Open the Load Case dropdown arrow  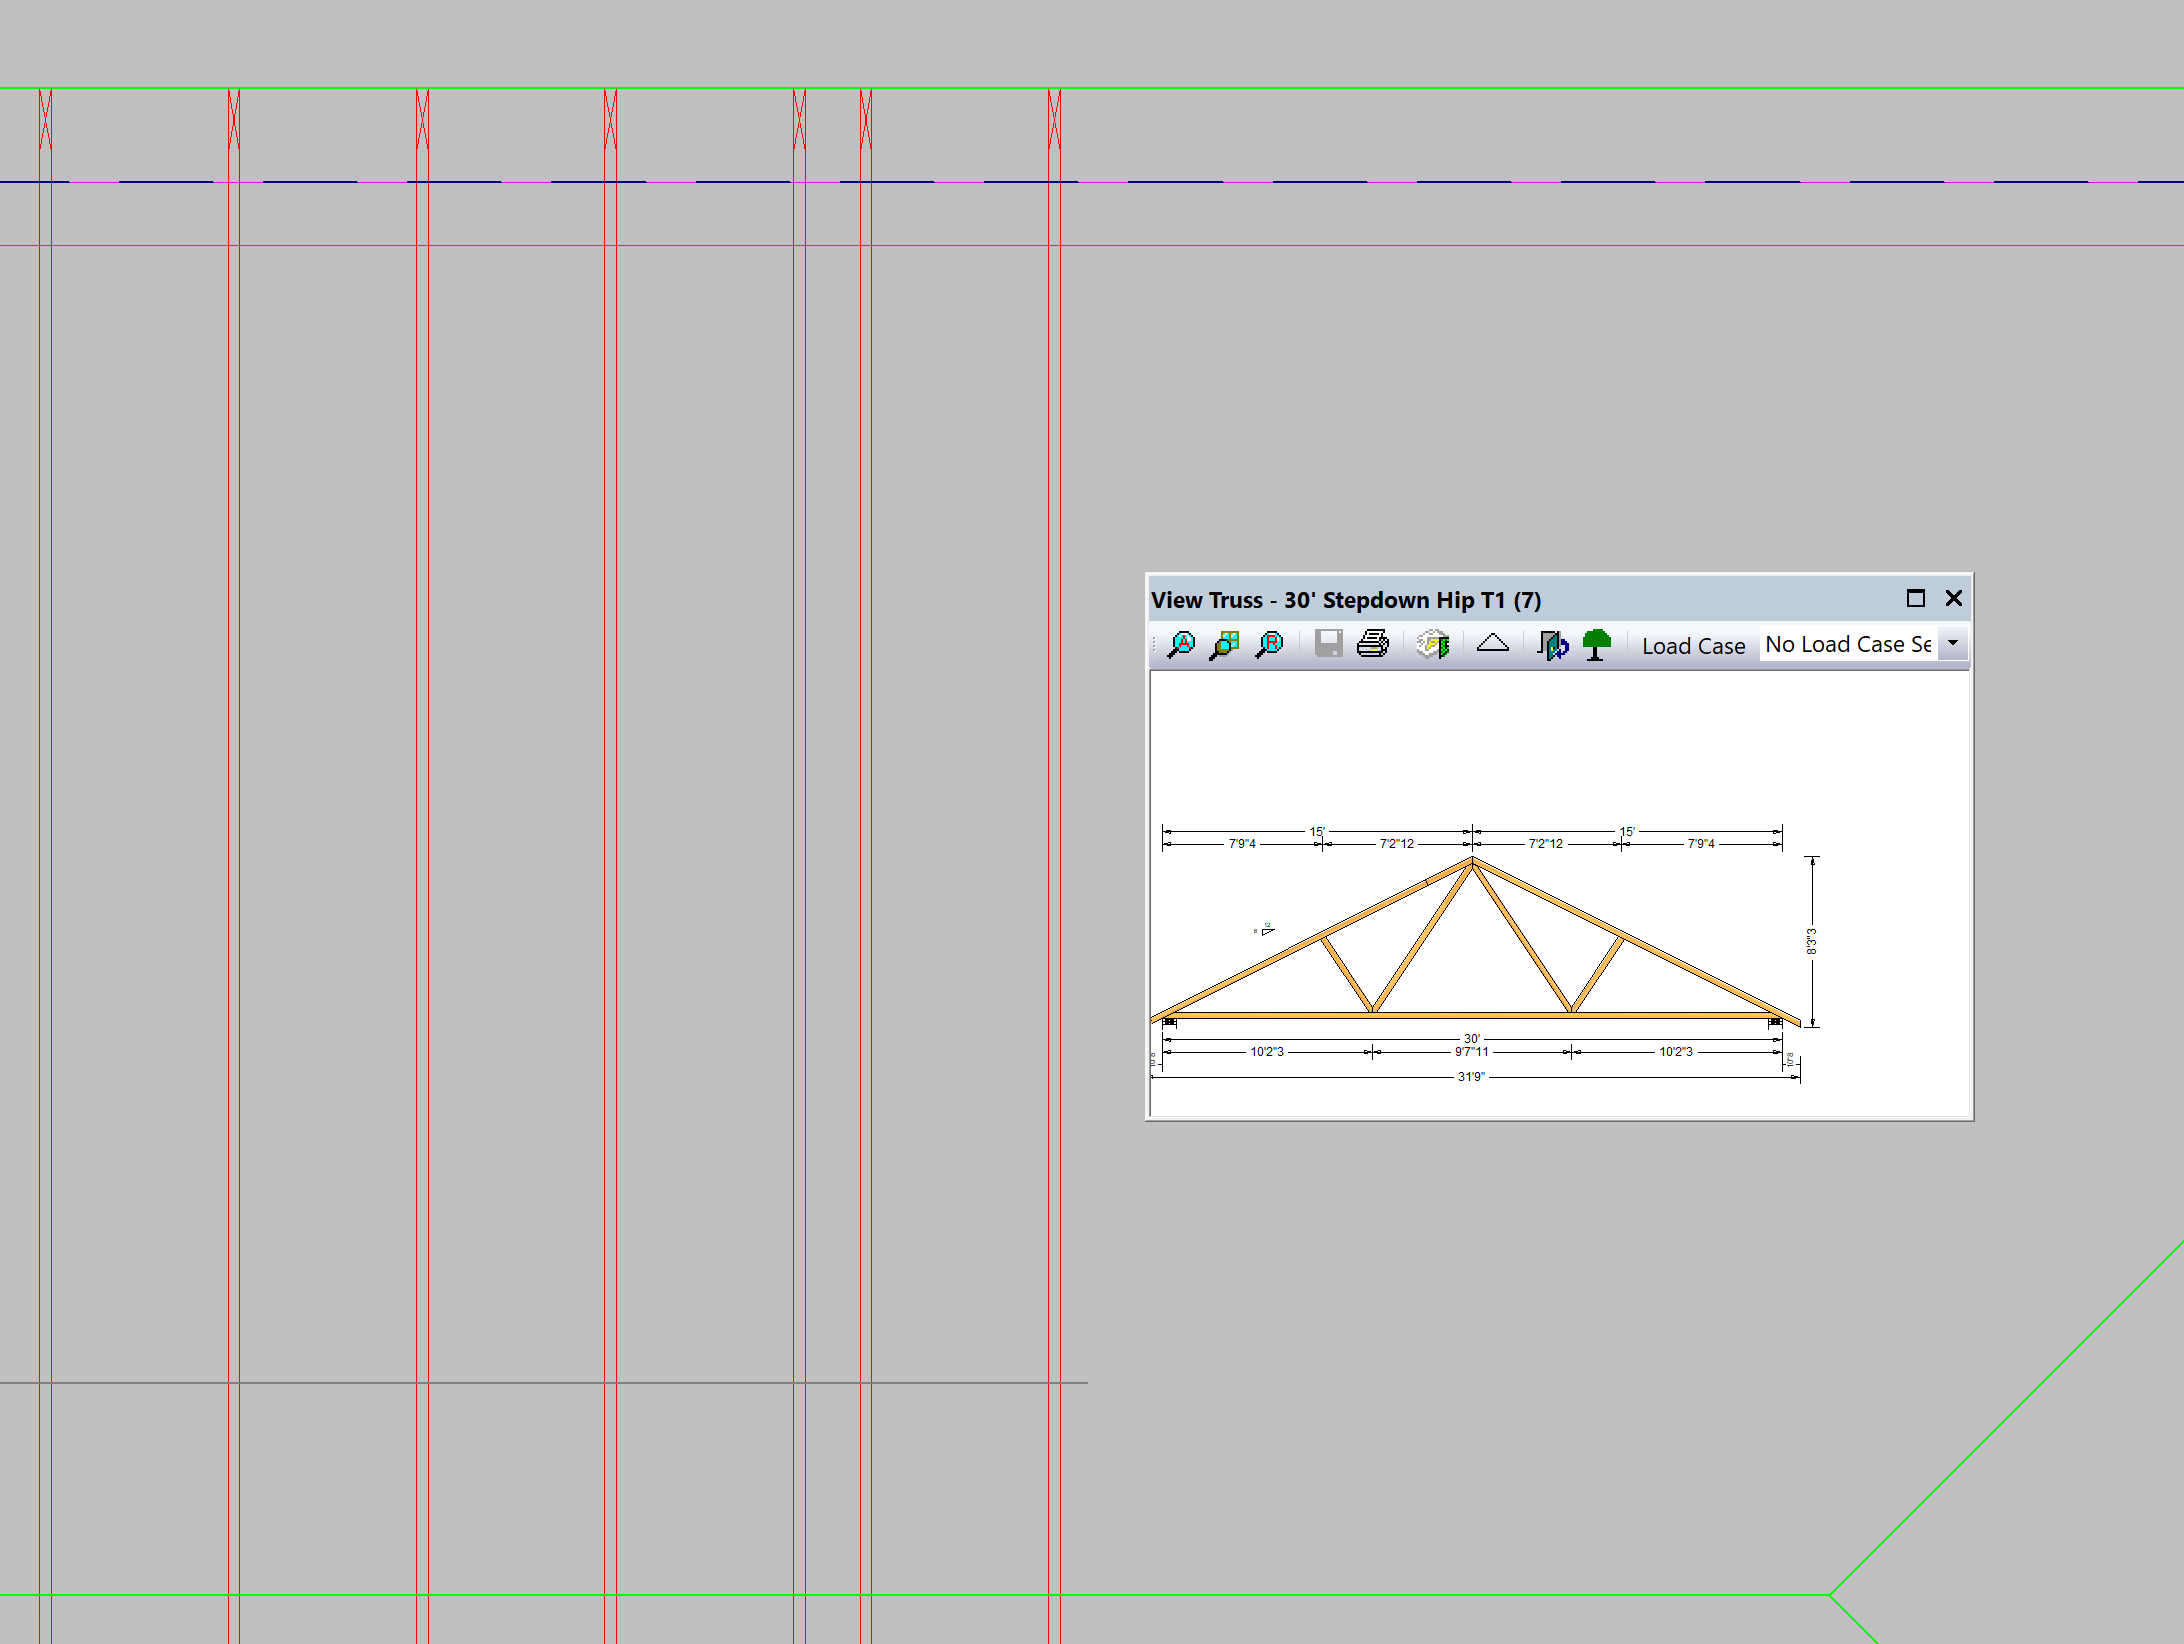[x=1952, y=644]
